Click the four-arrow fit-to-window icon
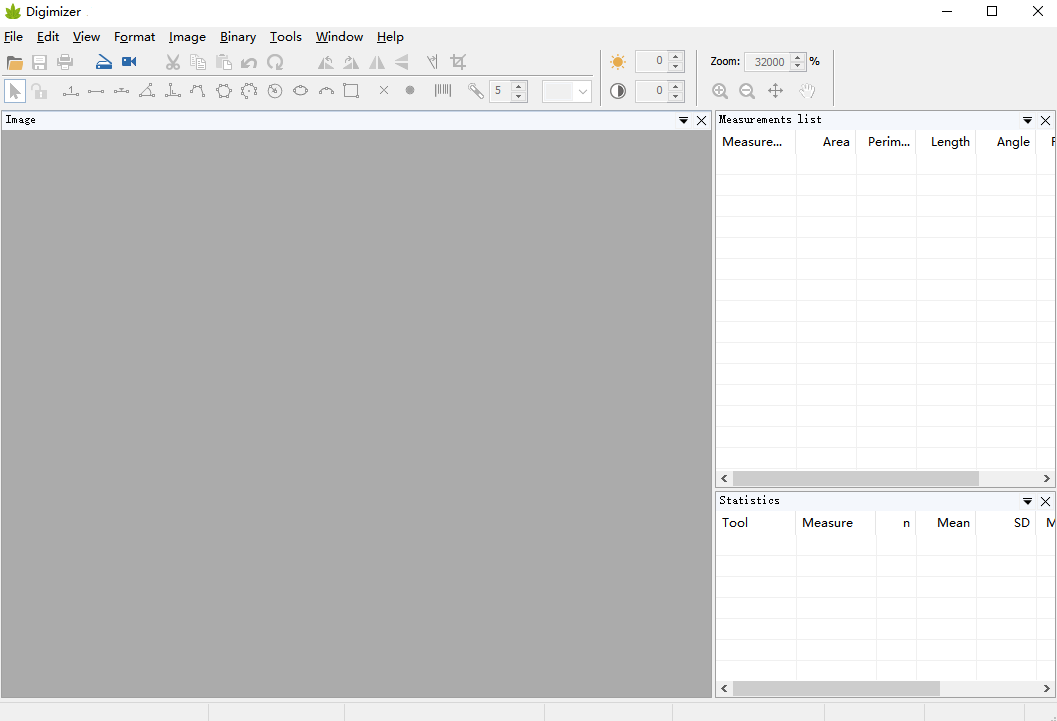This screenshot has height=721, width=1057. [x=775, y=91]
